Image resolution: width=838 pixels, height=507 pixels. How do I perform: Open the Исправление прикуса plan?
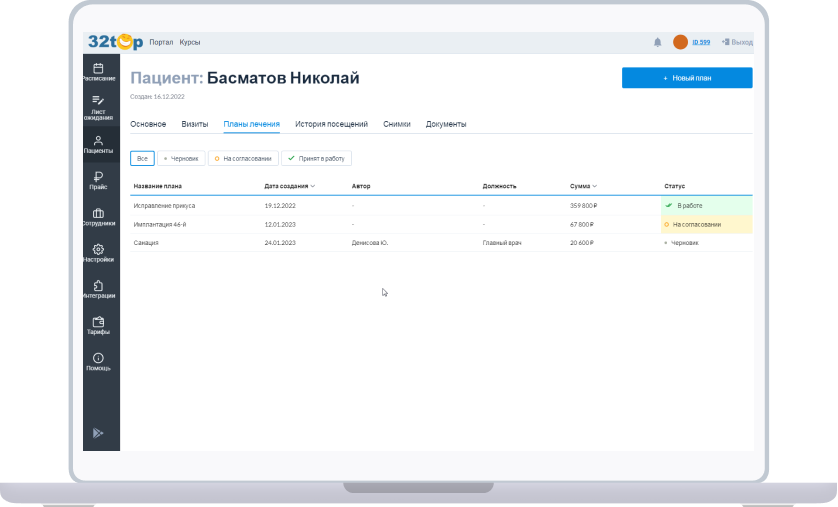164,206
